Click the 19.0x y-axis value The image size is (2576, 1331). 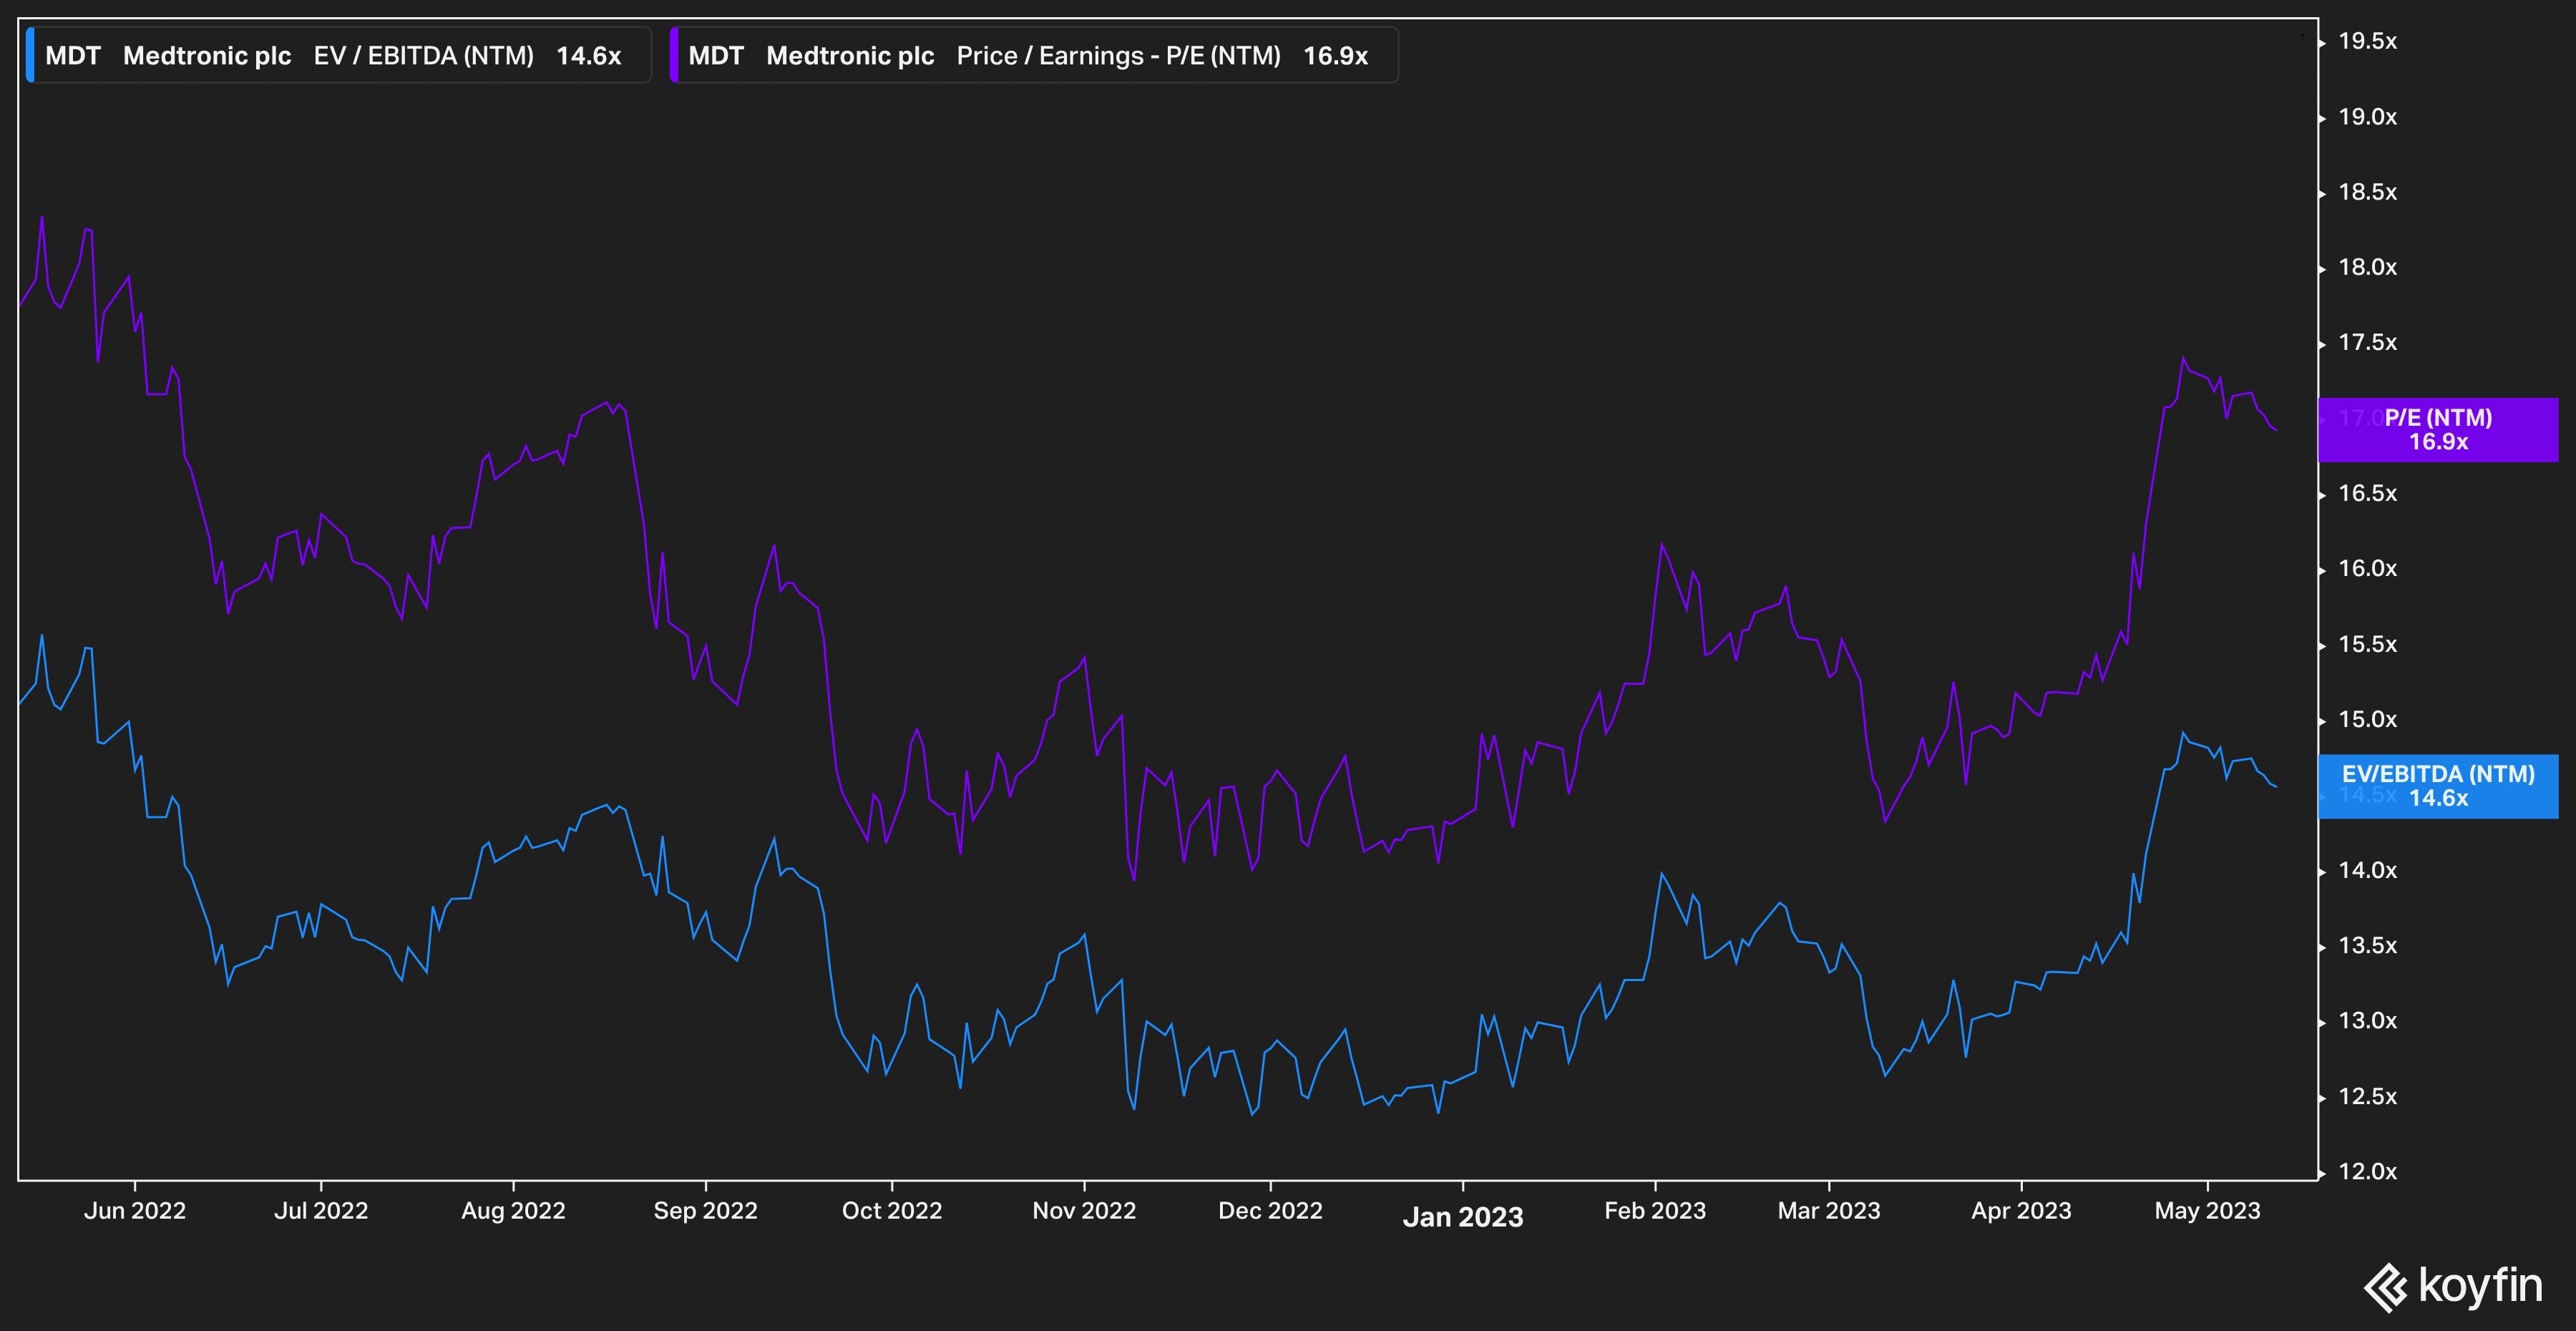[2367, 117]
